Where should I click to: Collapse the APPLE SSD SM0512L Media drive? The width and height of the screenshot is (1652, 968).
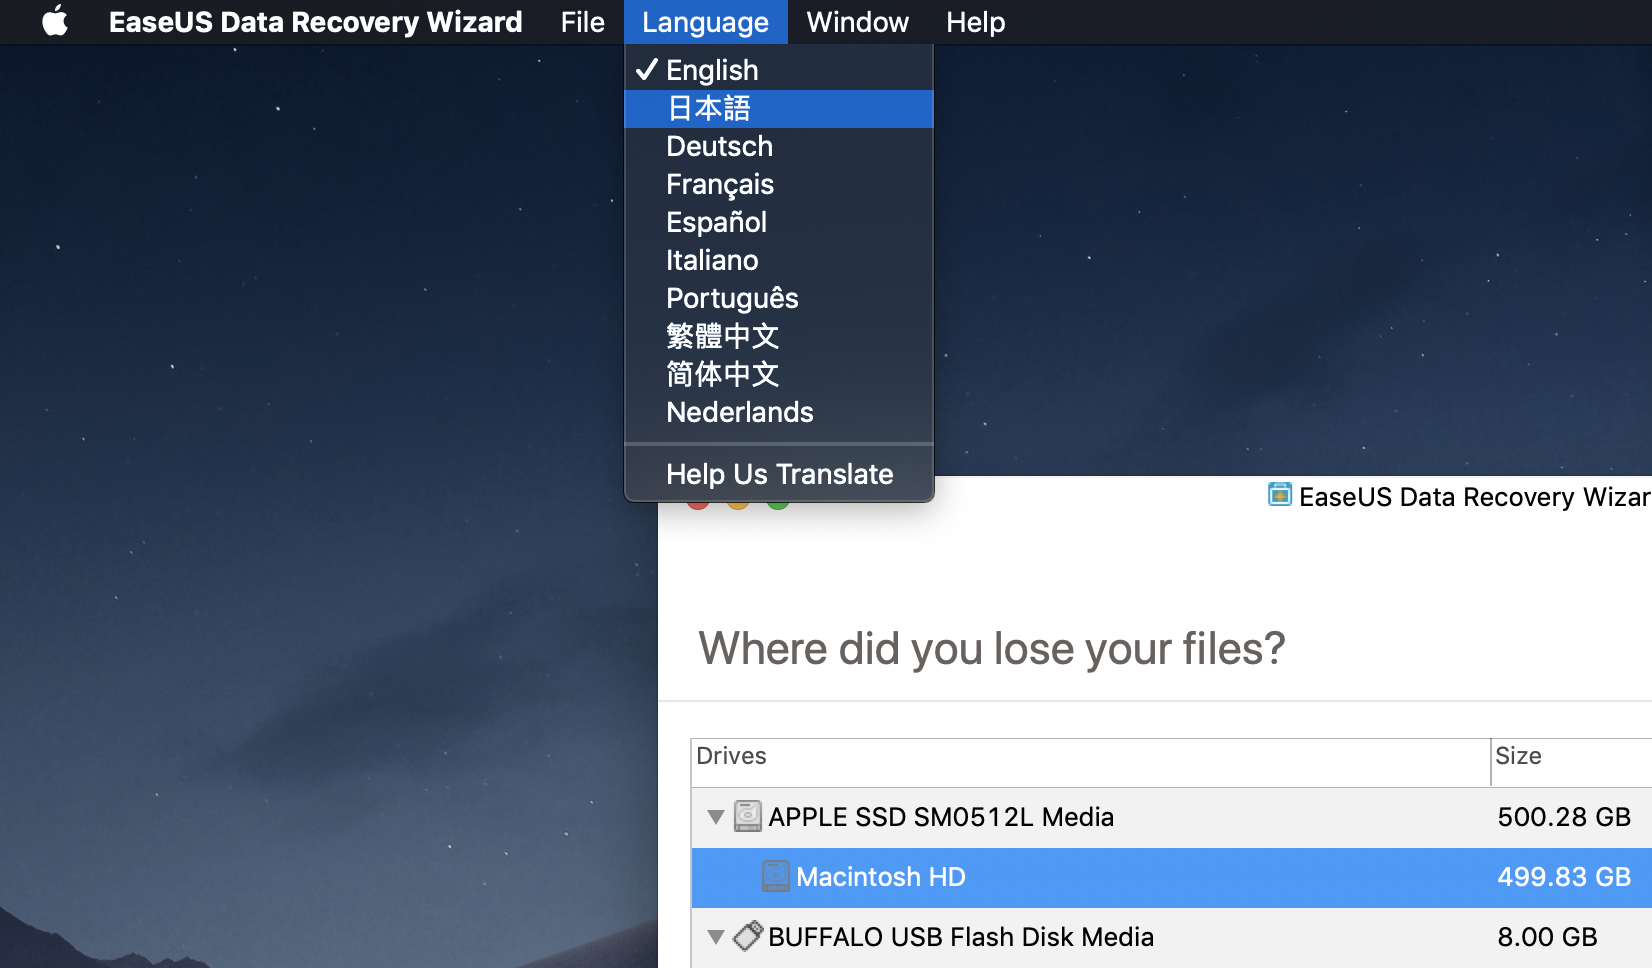point(715,817)
